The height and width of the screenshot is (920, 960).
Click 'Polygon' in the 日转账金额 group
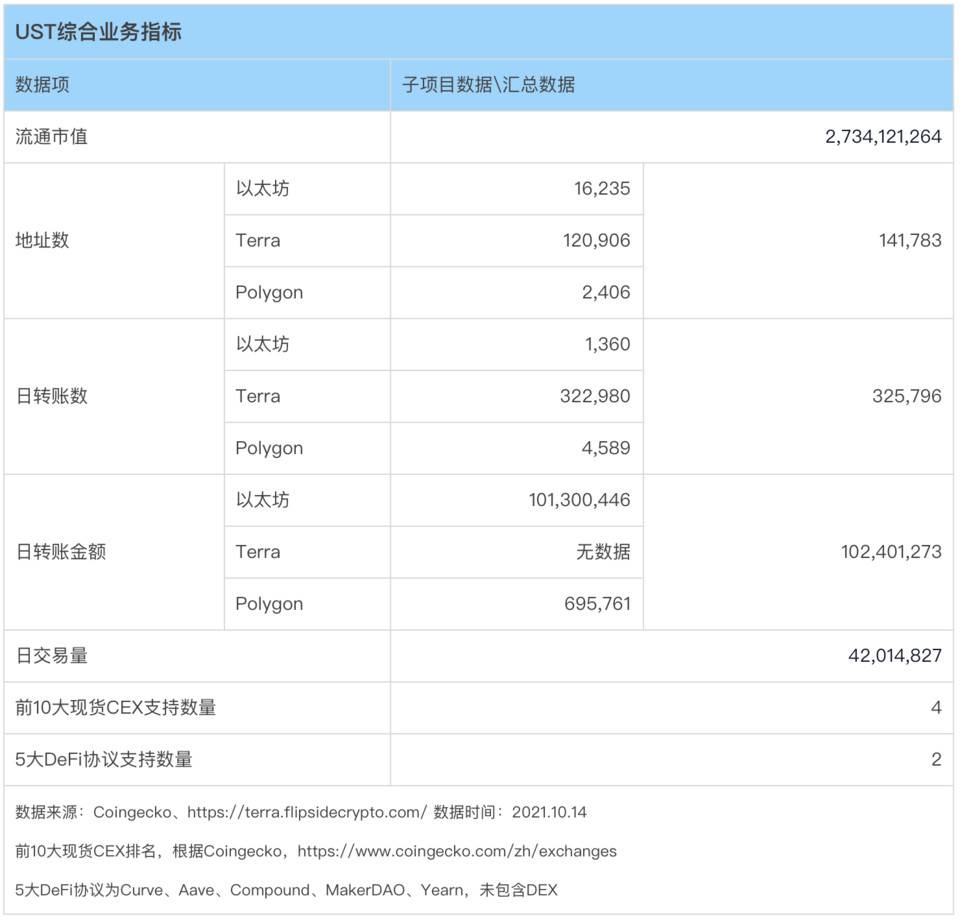point(269,604)
